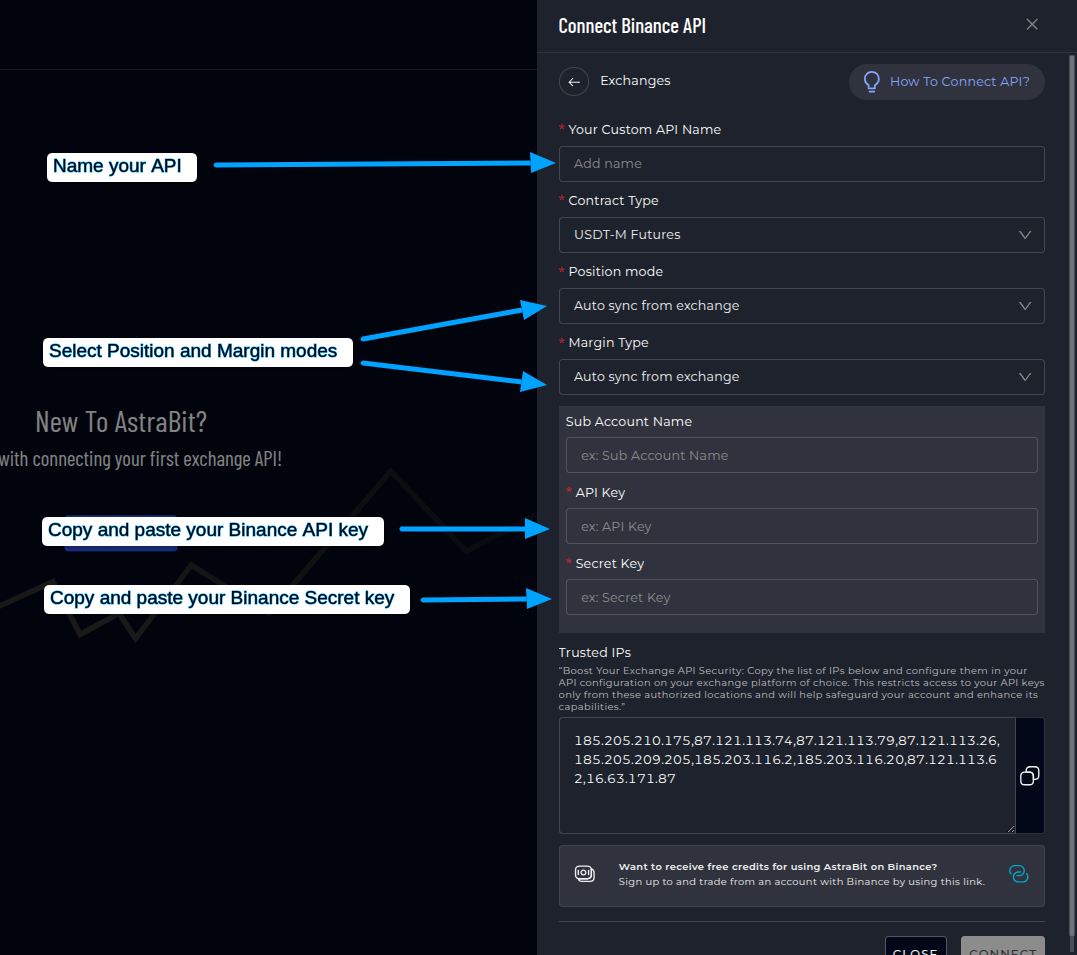Click the free credits coin icon

[585, 874]
